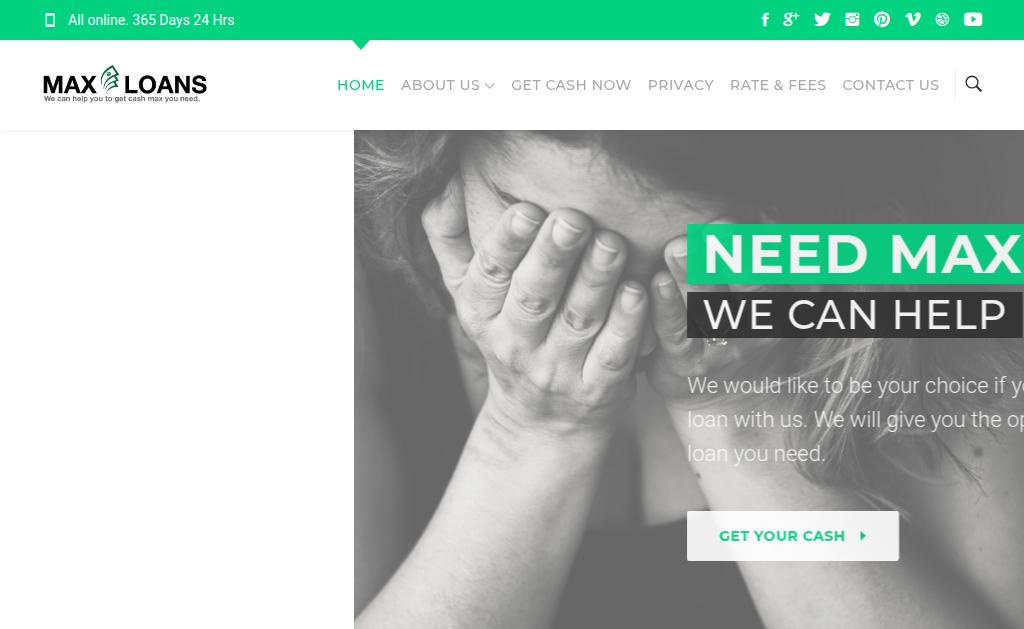Go to the Home menu item
The width and height of the screenshot is (1024, 629).
(360, 85)
